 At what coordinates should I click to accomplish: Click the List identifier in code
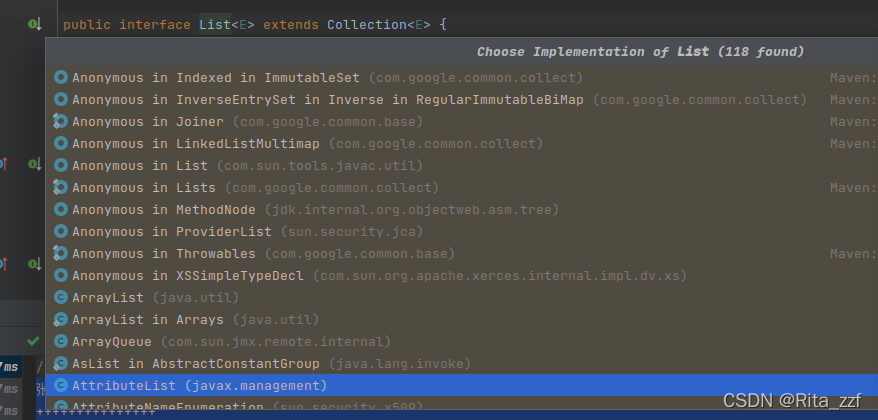[215, 25]
